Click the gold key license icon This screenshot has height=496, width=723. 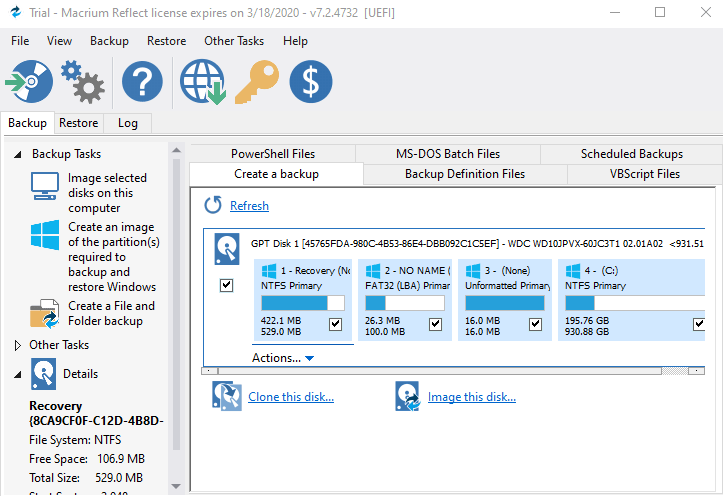coord(257,82)
